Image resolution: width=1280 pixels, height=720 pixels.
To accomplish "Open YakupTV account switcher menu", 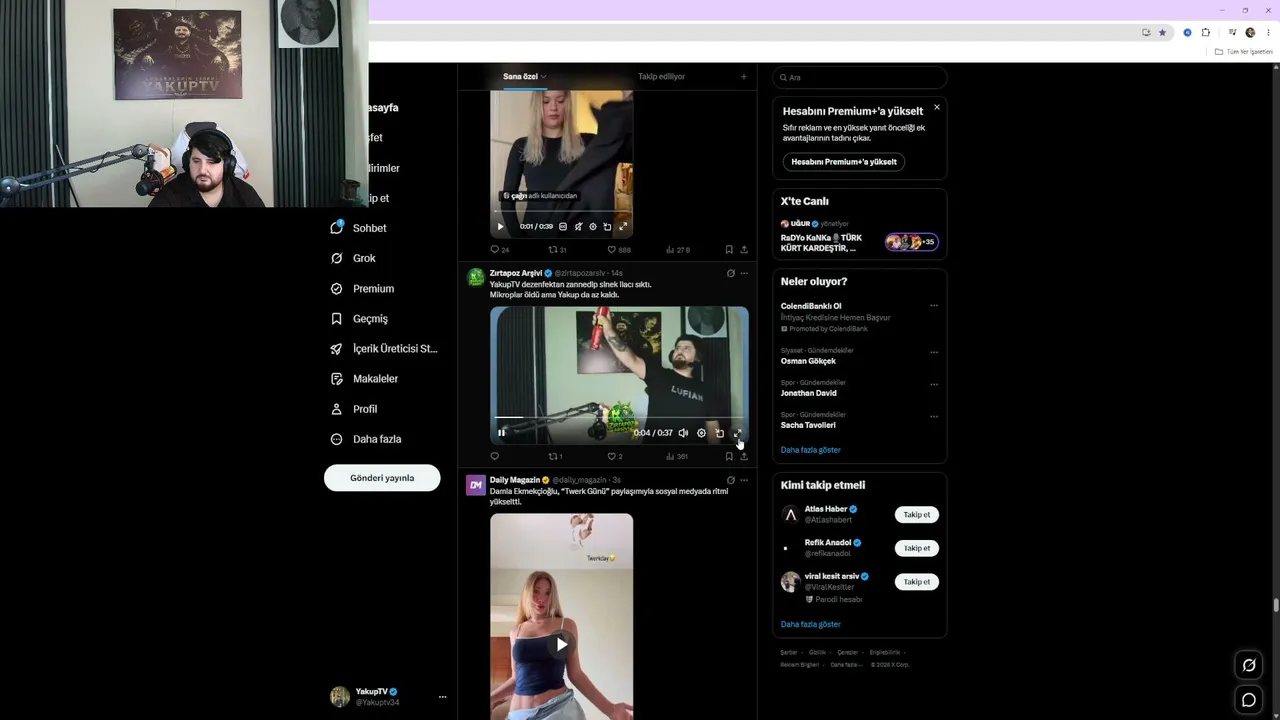I will [388, 697].
